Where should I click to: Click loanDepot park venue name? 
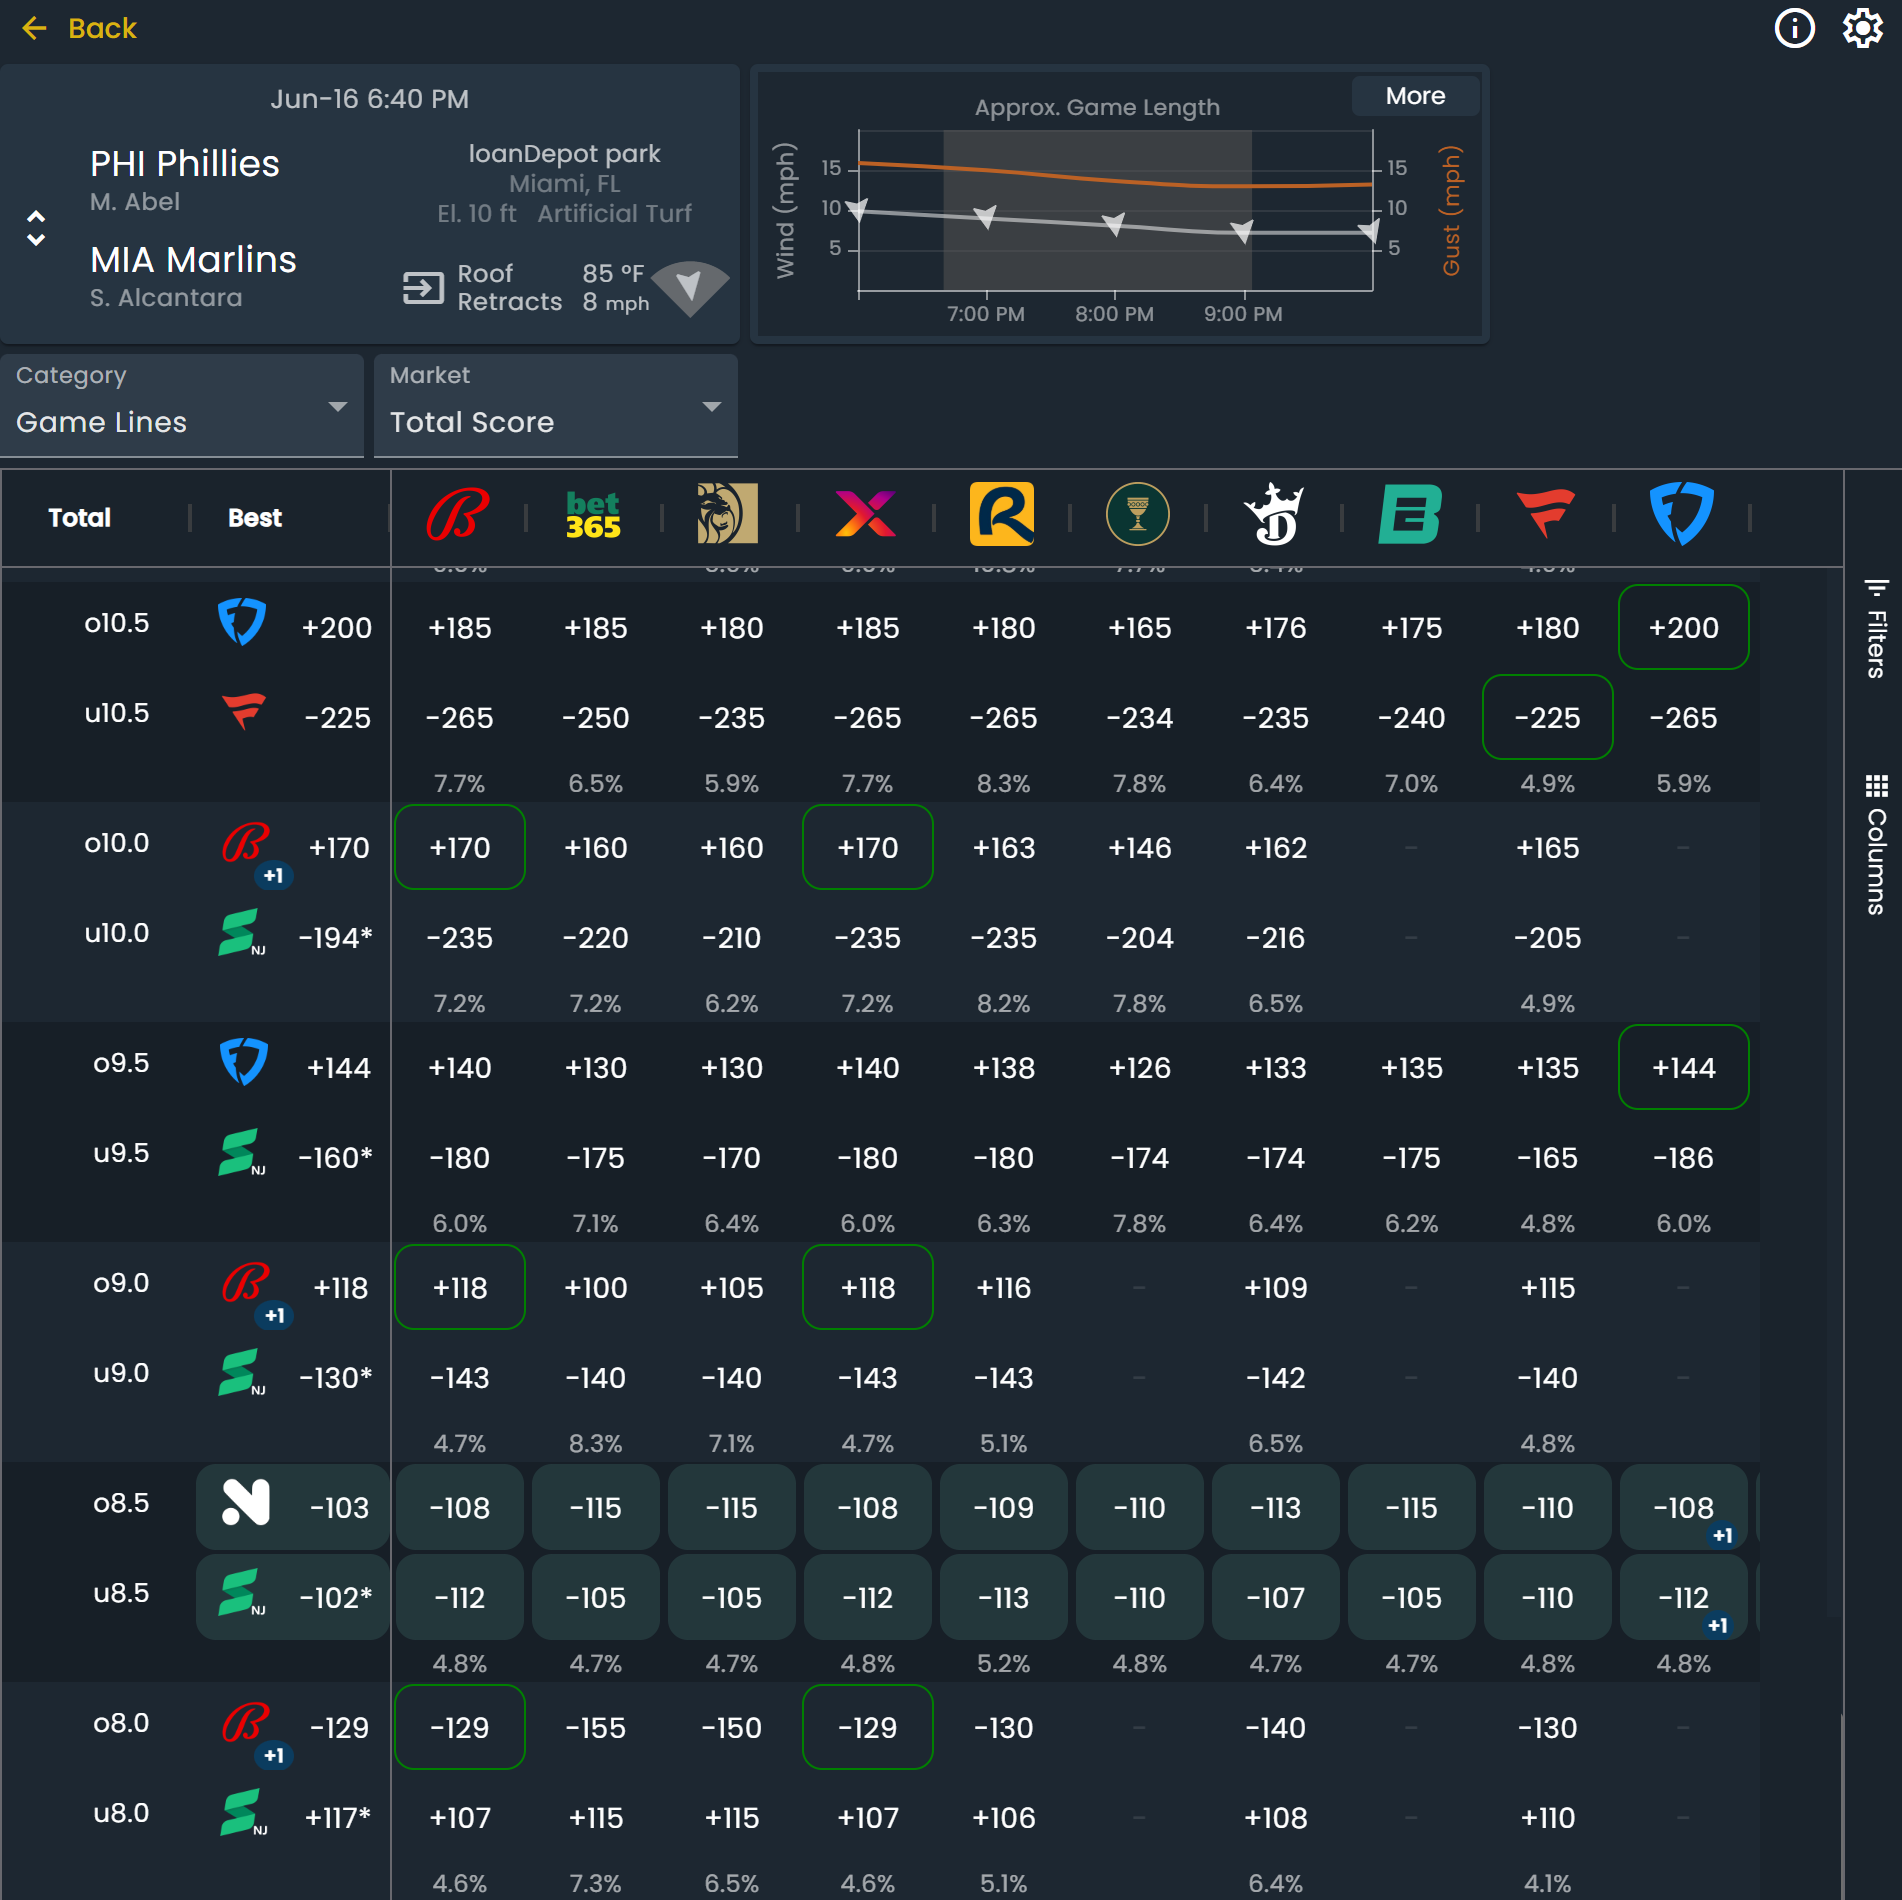(x=564, y=154)
